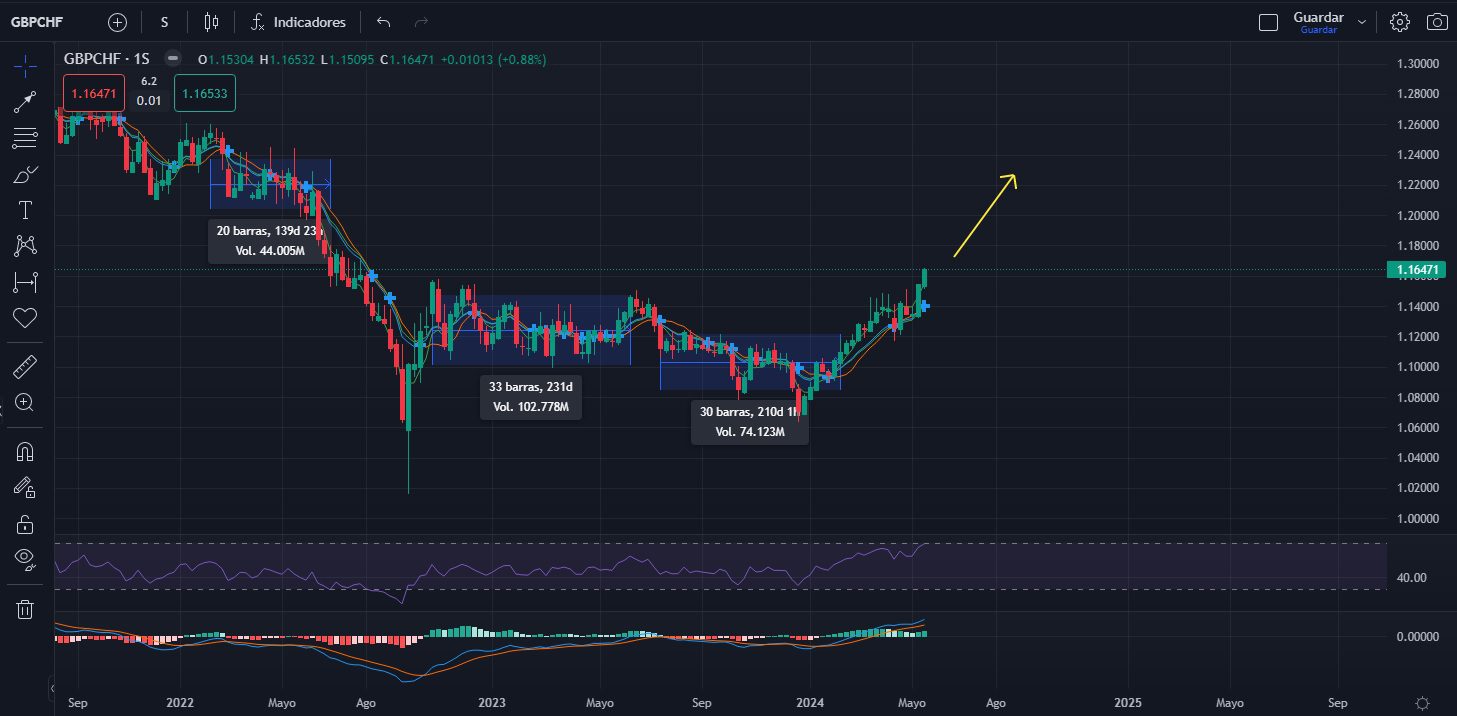Open the Fibonacci and Gann tools
The width and height of the screenshot is (1457, 716).
(x=25, y=138)
